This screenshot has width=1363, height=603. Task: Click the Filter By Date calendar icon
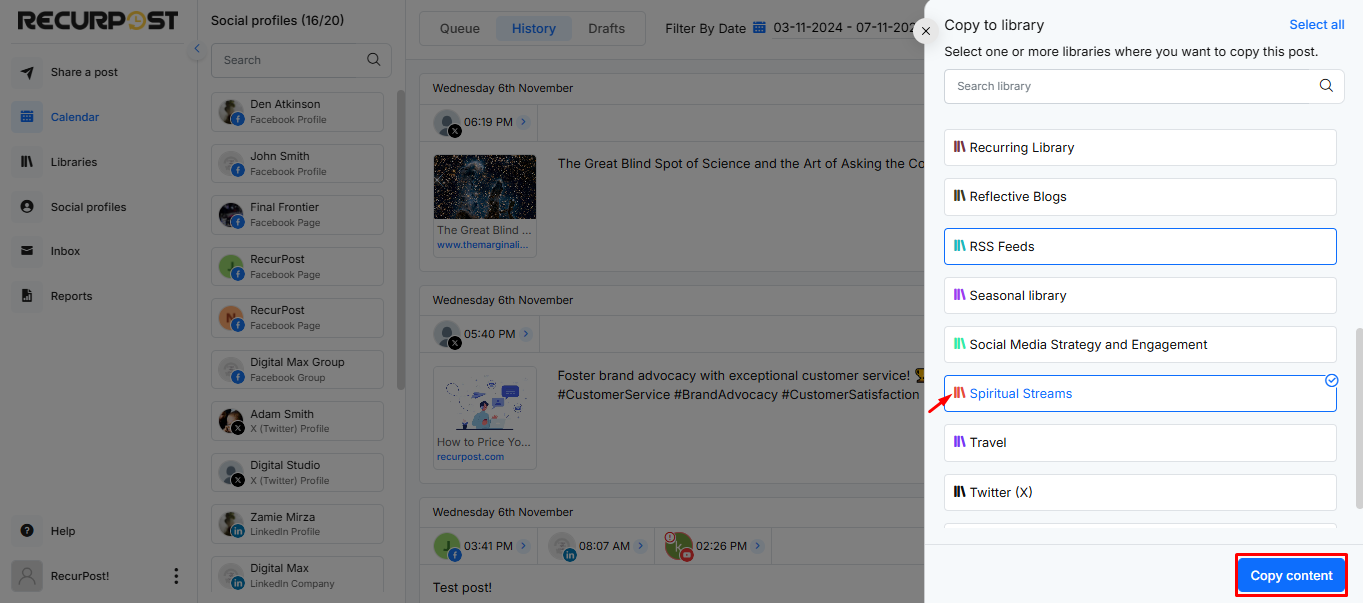coord(759,28)
